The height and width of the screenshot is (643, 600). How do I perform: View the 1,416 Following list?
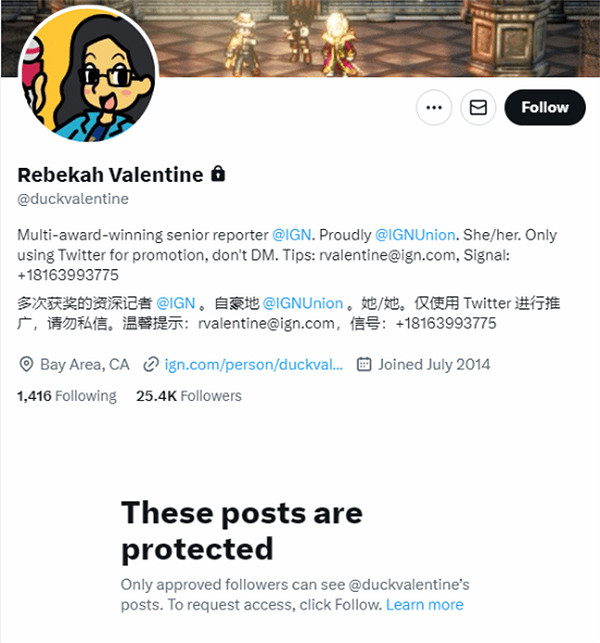click(x=67, y=396)
